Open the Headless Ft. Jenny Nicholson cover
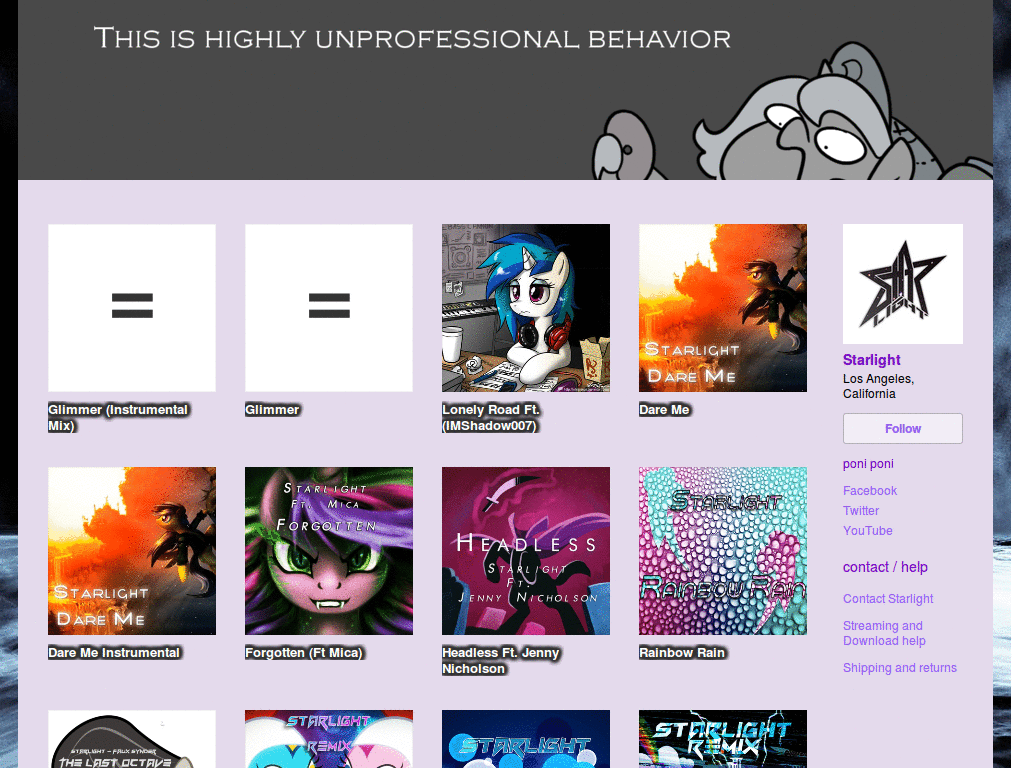Screen dimensions: 1024x768 525,550
